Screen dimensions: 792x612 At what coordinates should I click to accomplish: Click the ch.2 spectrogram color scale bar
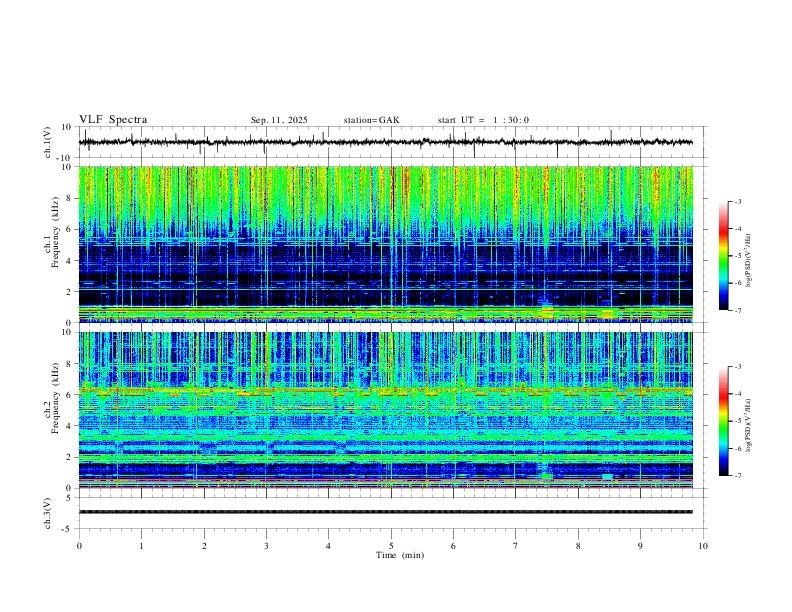coord(723,421)
